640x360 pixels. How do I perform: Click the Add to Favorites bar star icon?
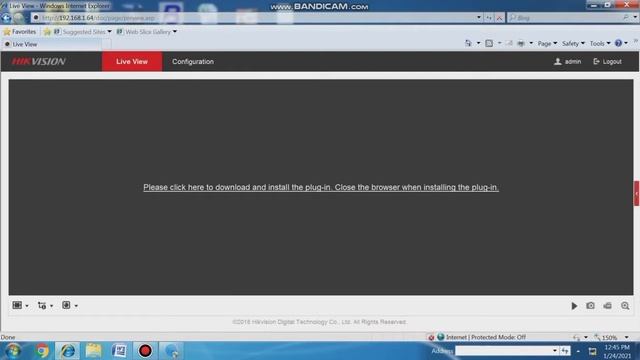47,31
